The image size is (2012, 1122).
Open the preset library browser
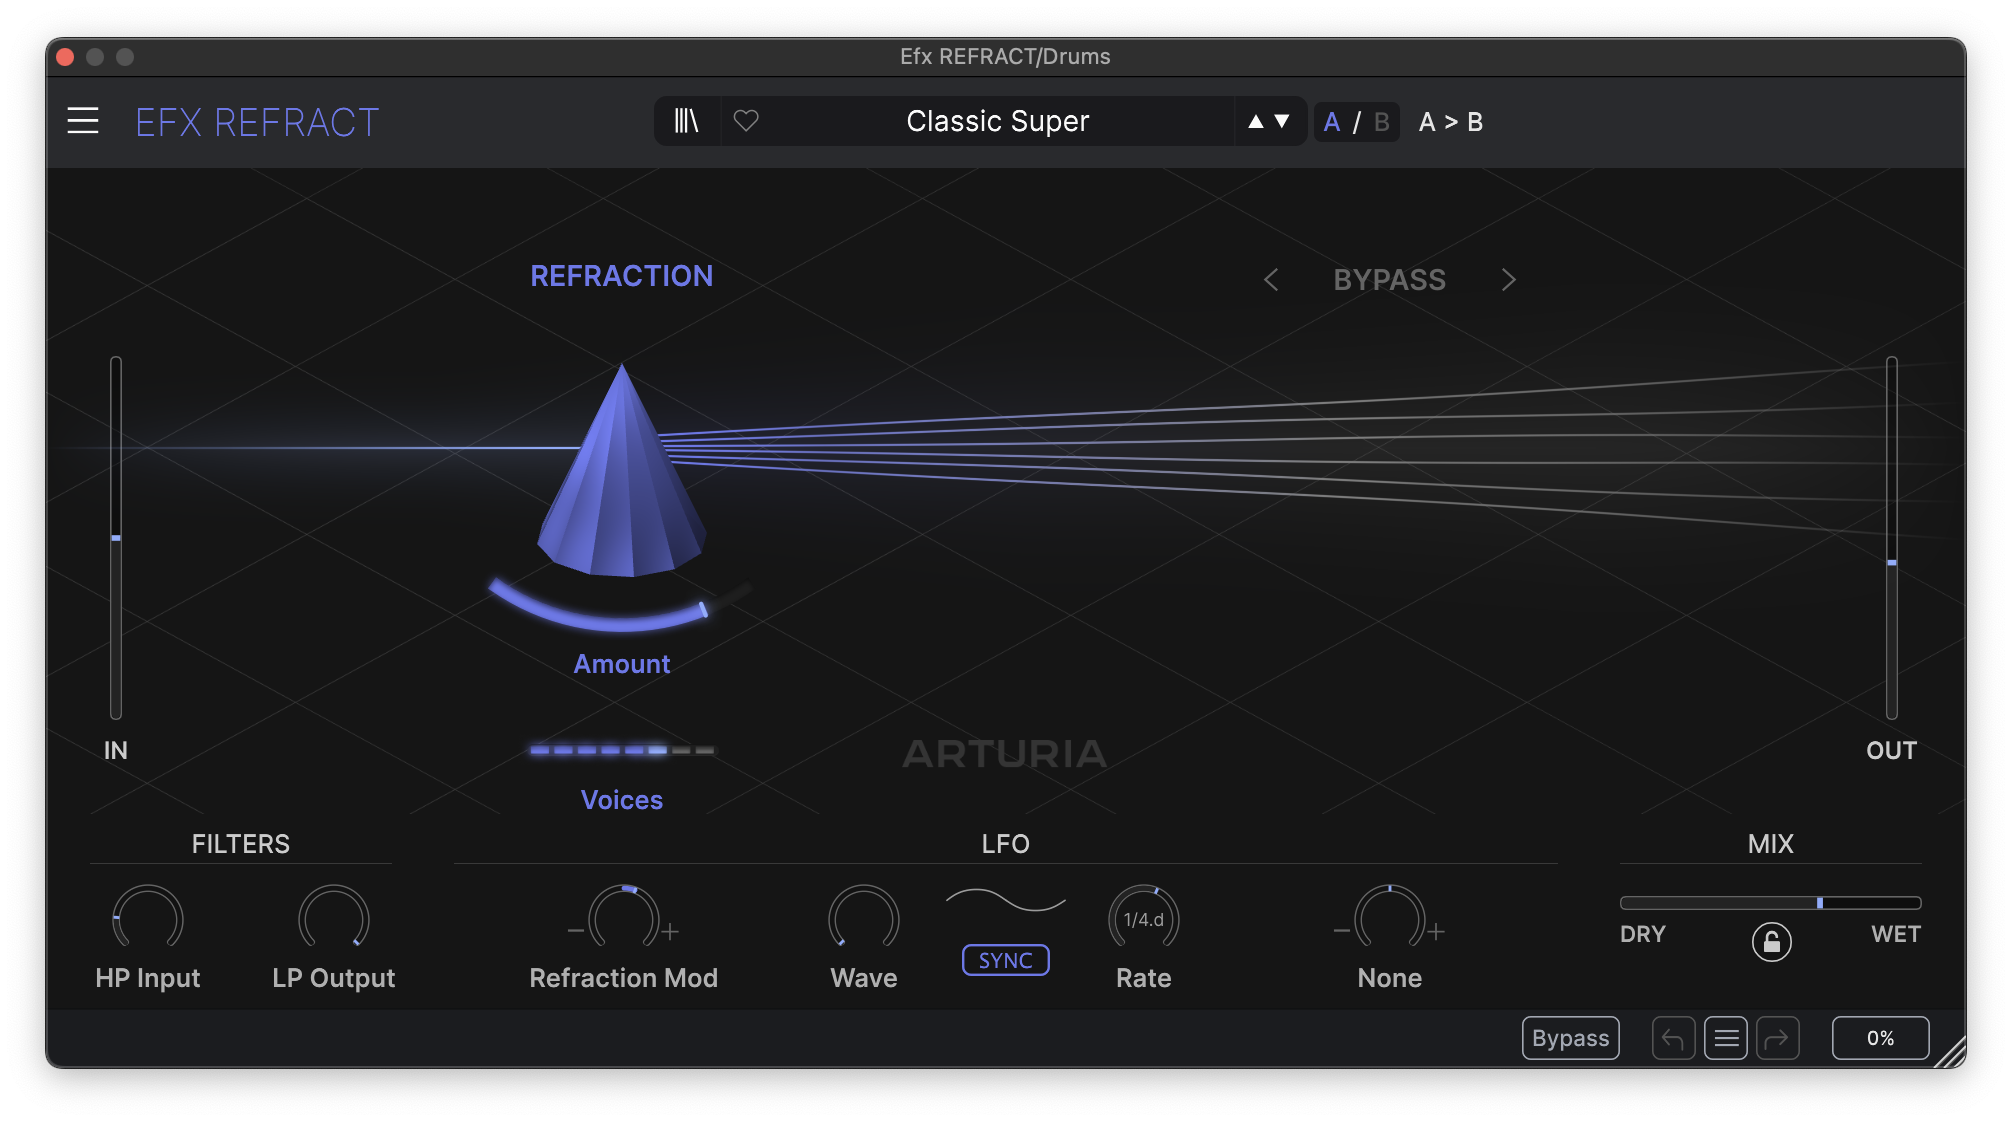(686, 121)
